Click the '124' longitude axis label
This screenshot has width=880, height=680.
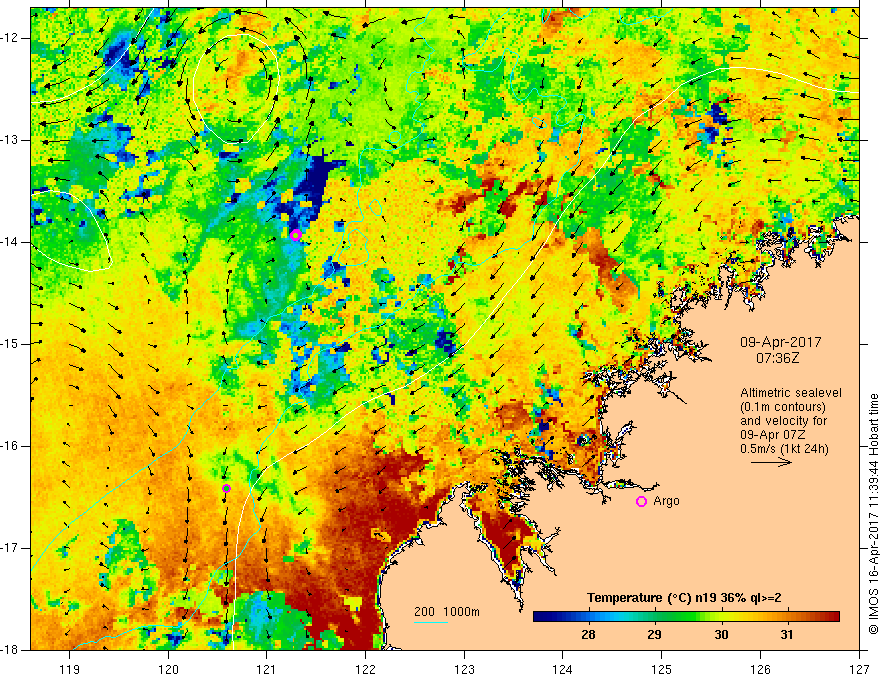tap(563, 669)
